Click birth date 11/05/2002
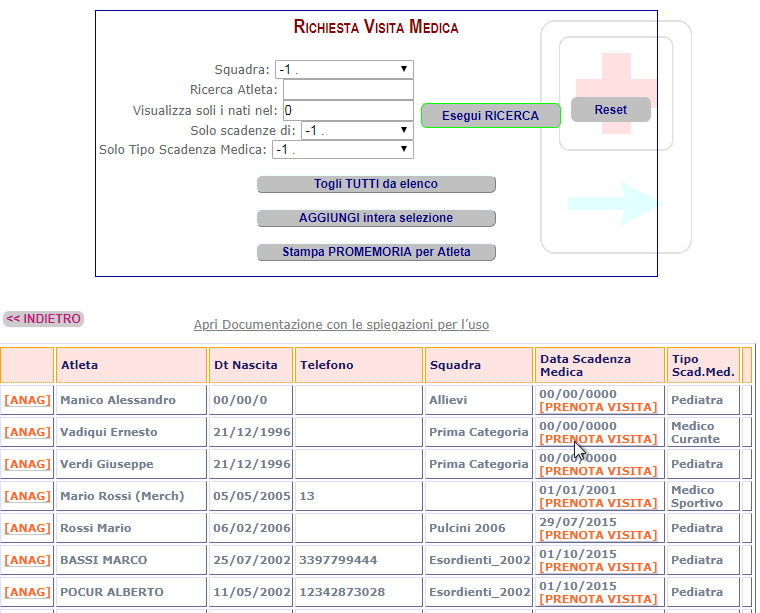Screen dimensions: 760x613 tap(252, 592)
